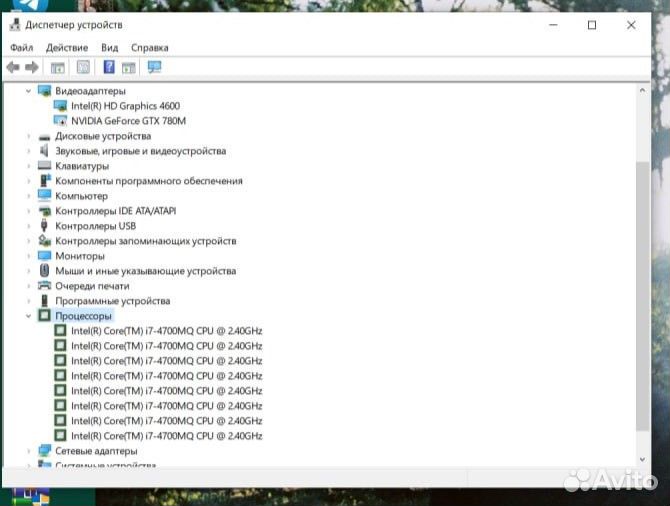Click the Процессоры chip icon
The height and width of the screenshot is (506, 670).
tap(44, 315)
